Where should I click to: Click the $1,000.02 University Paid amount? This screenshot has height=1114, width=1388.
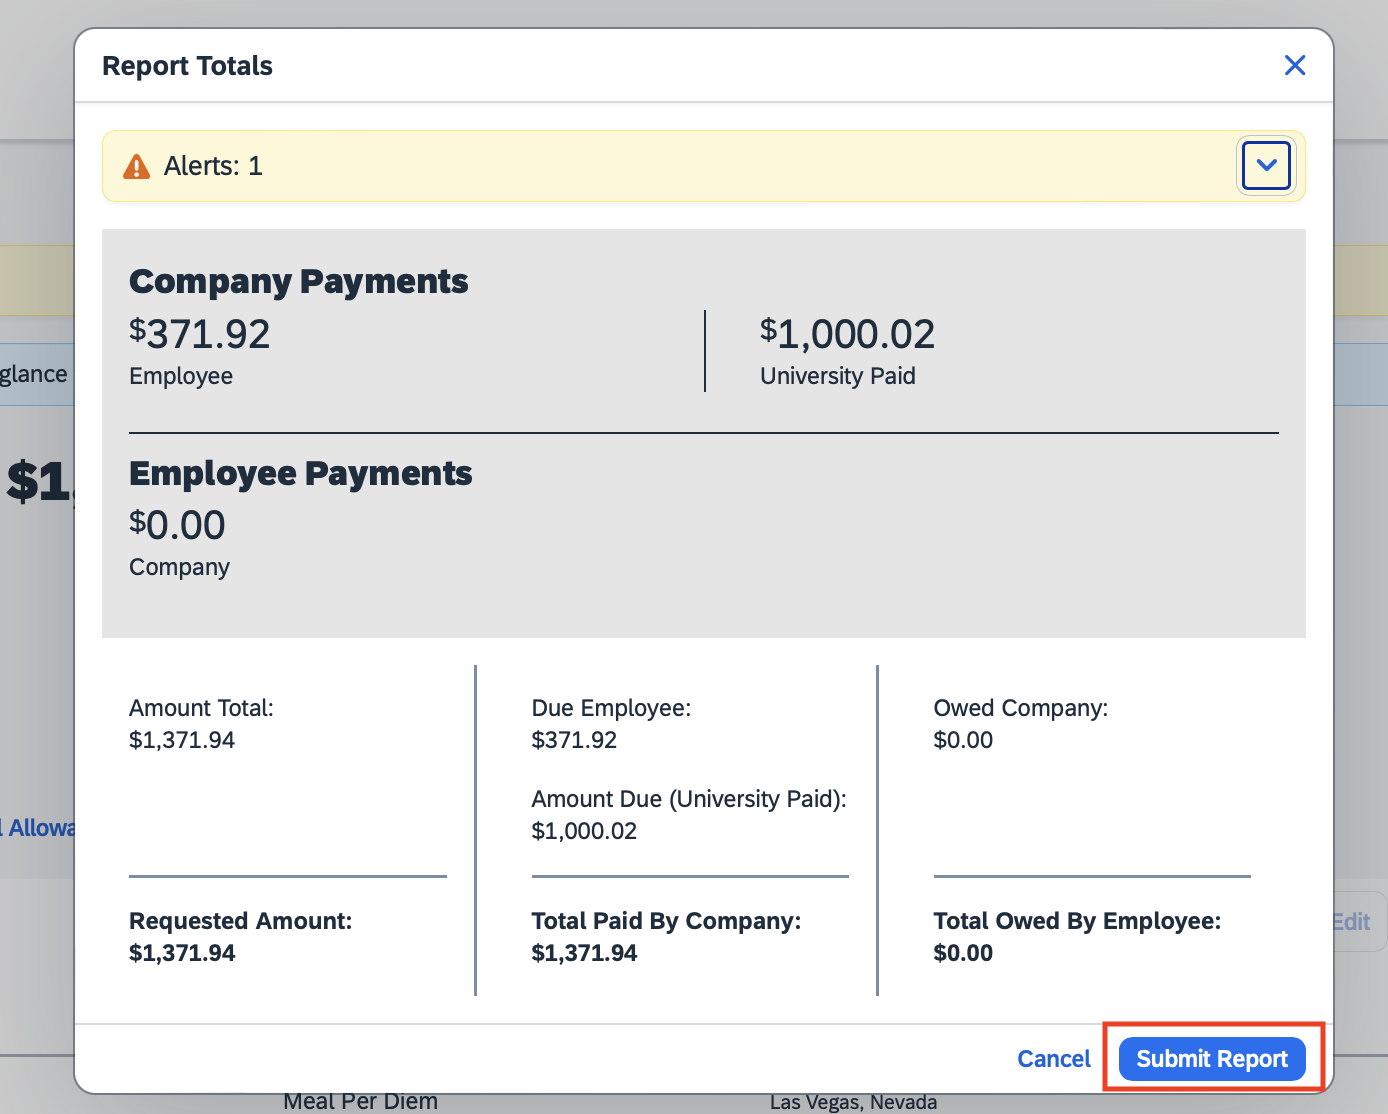click(x=848, y=334)
